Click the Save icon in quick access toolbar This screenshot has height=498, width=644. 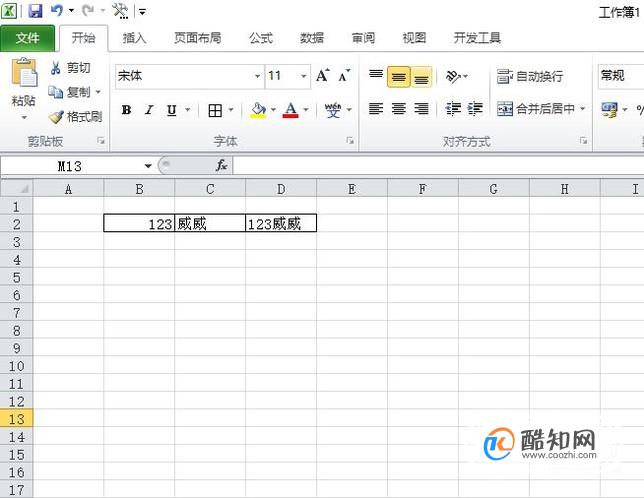[x=35, y=11]
